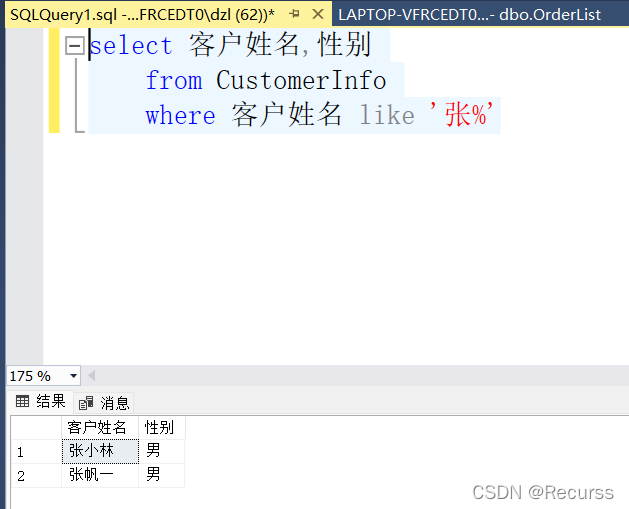Click the results grid icon

tap(22, 401)
